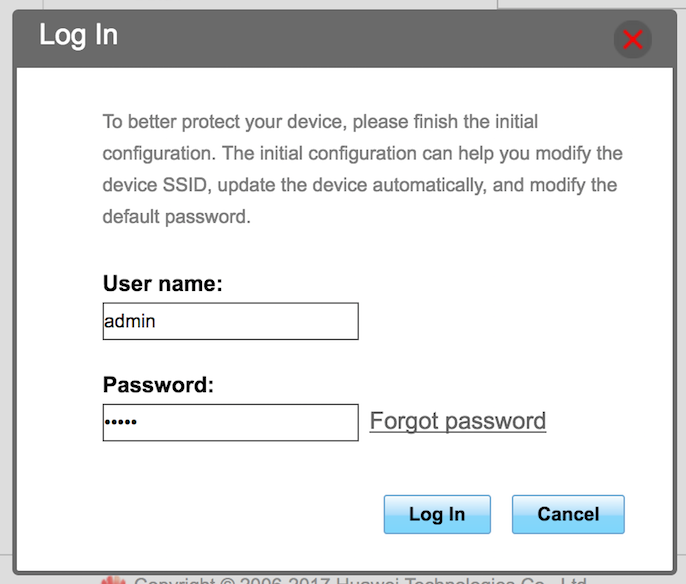Screen dimensions: 686x584
Task: Click the first line of the configuration notice
Action: pyautogui.click(x=320, y=122)
